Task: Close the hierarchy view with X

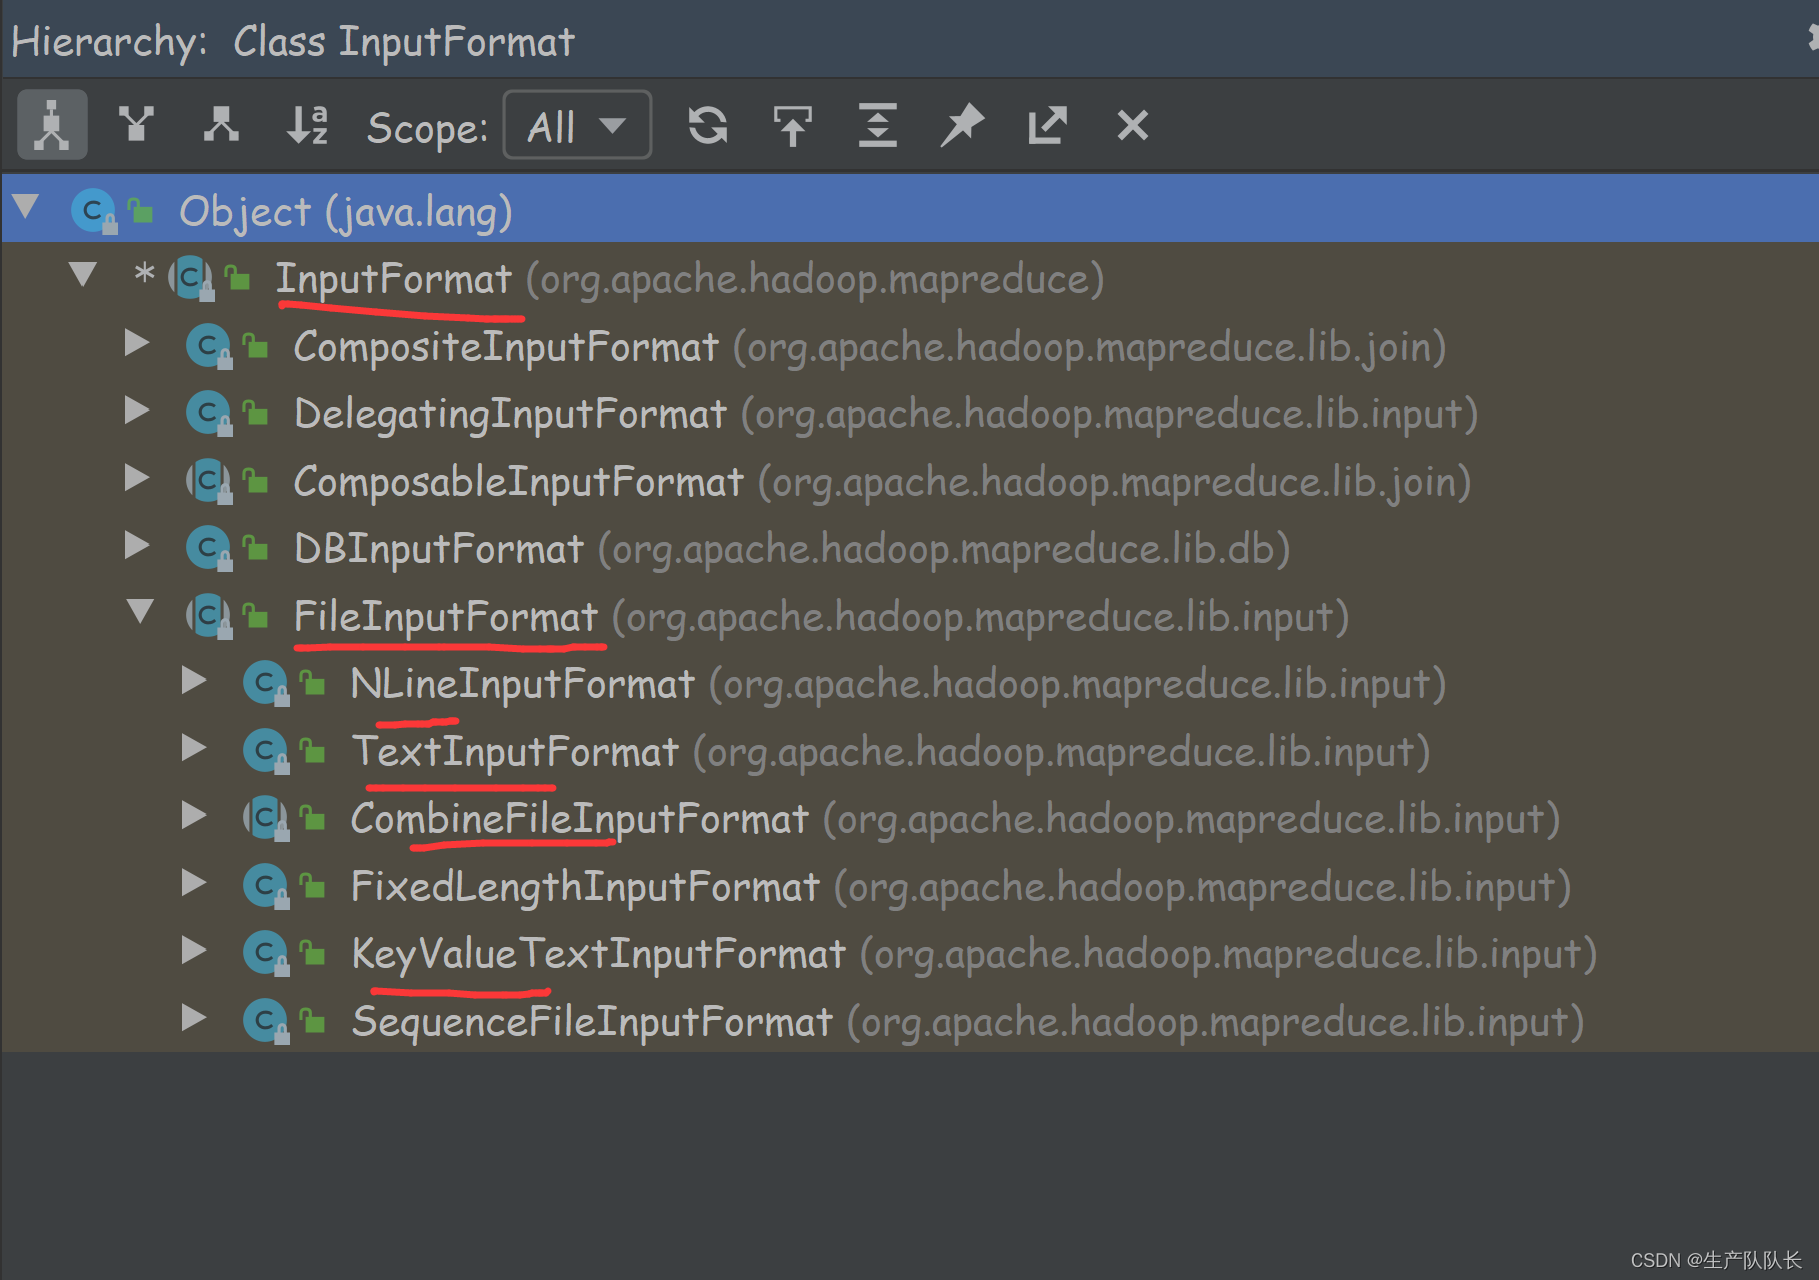Action: [x=1132, y=125]
